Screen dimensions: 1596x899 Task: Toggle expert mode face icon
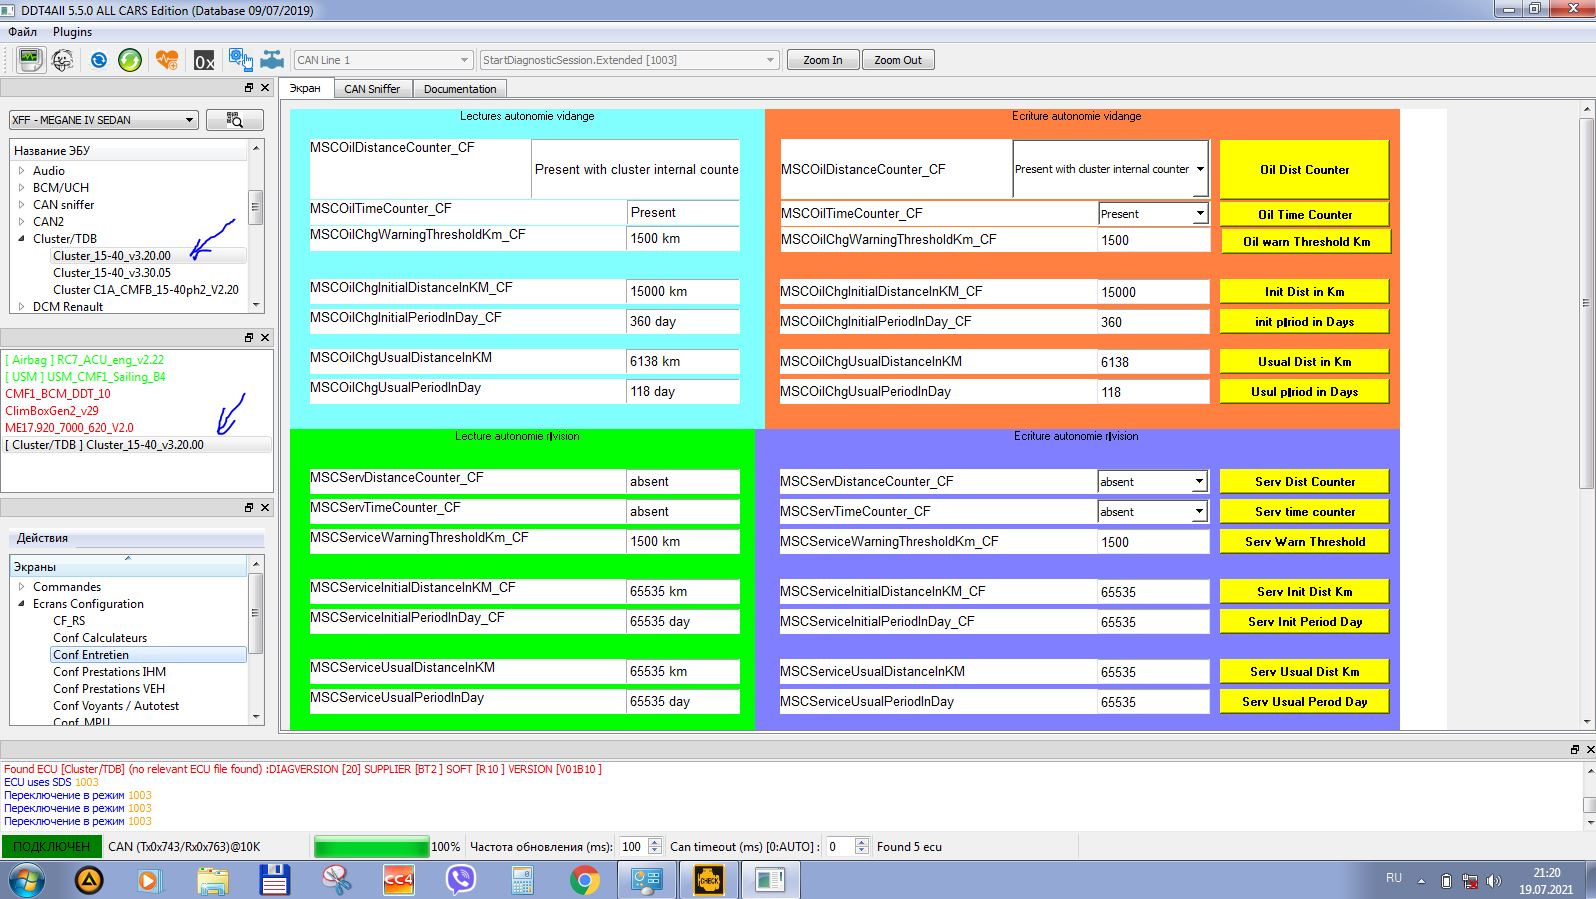pyautogui.click(x=62, y=60)
